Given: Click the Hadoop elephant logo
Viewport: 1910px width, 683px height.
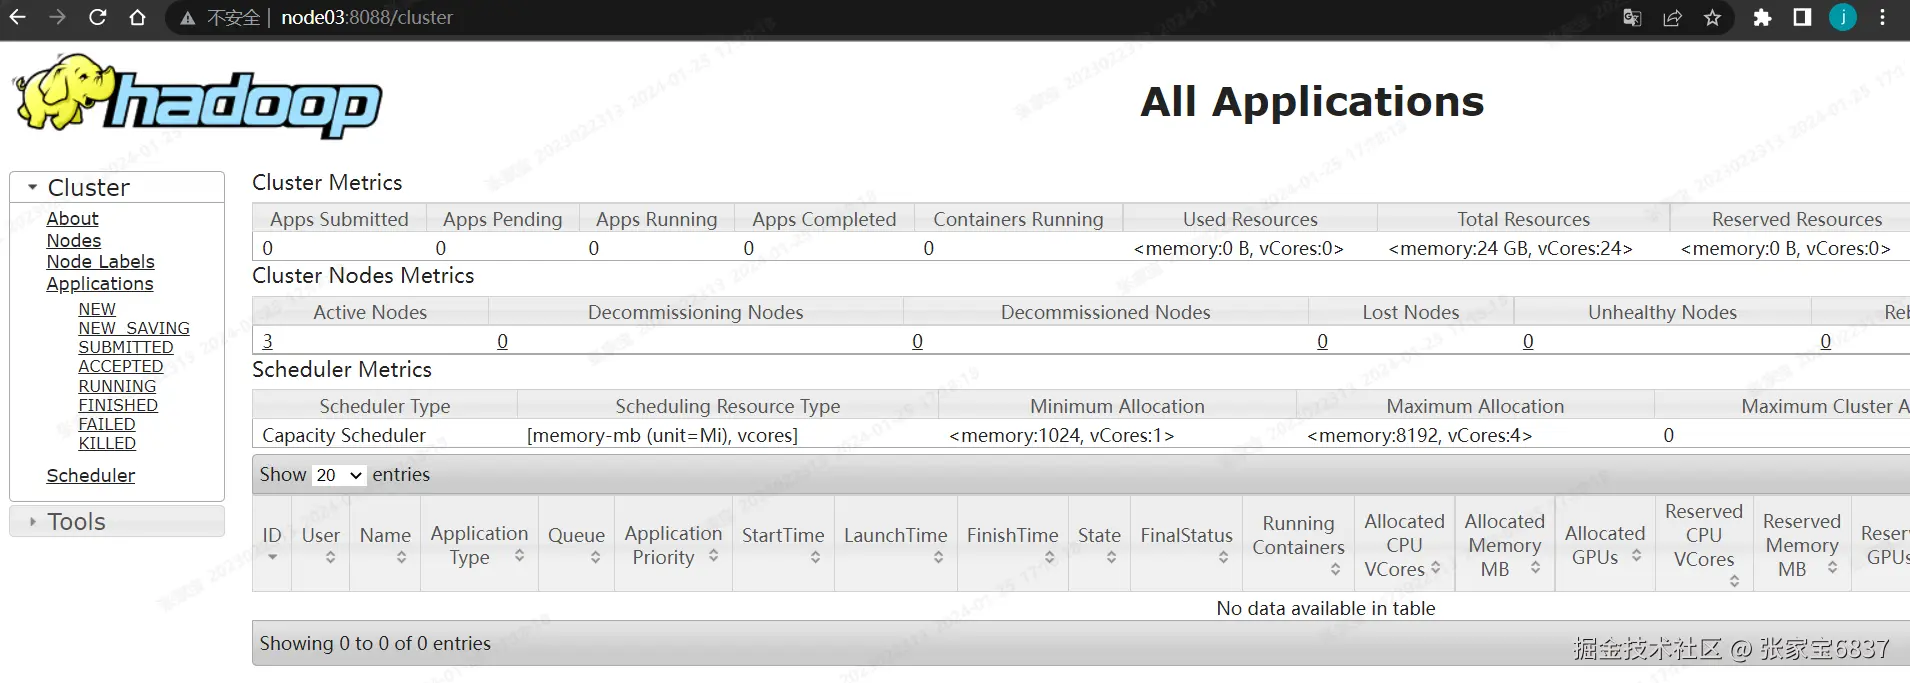Looking at the screenshot, I should point(198,96).
